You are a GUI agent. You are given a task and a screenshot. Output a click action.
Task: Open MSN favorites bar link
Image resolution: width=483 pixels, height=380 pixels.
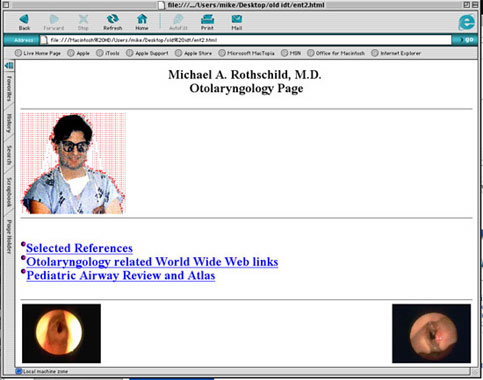click(291, 53)
